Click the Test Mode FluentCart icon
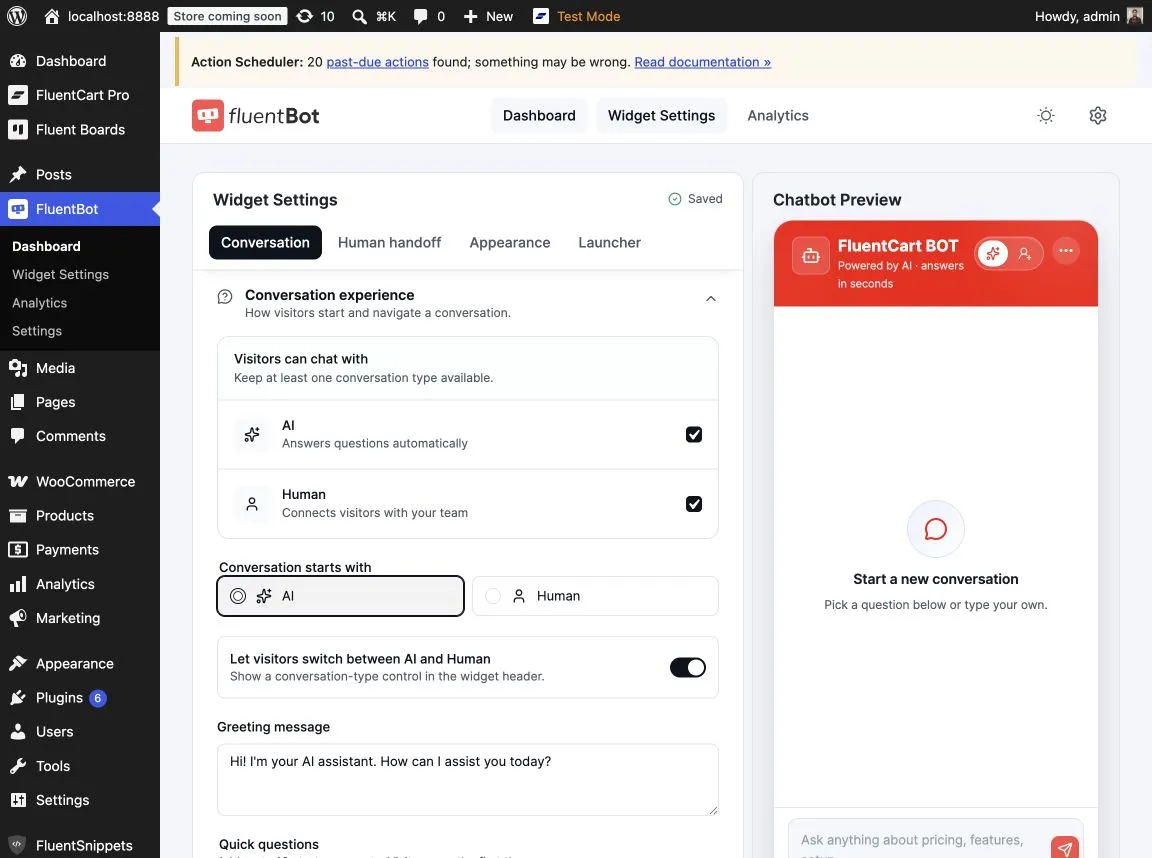The width and height of the screenshot is (1152, 858). pos(541,16)
